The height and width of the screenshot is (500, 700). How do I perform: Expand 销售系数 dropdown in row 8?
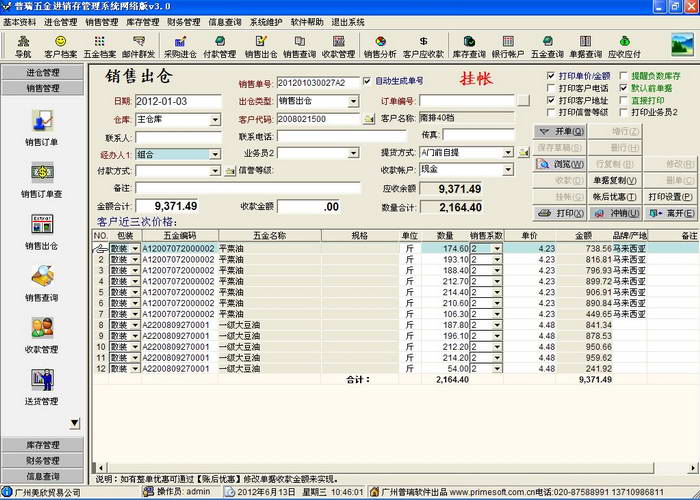point(497,325)
